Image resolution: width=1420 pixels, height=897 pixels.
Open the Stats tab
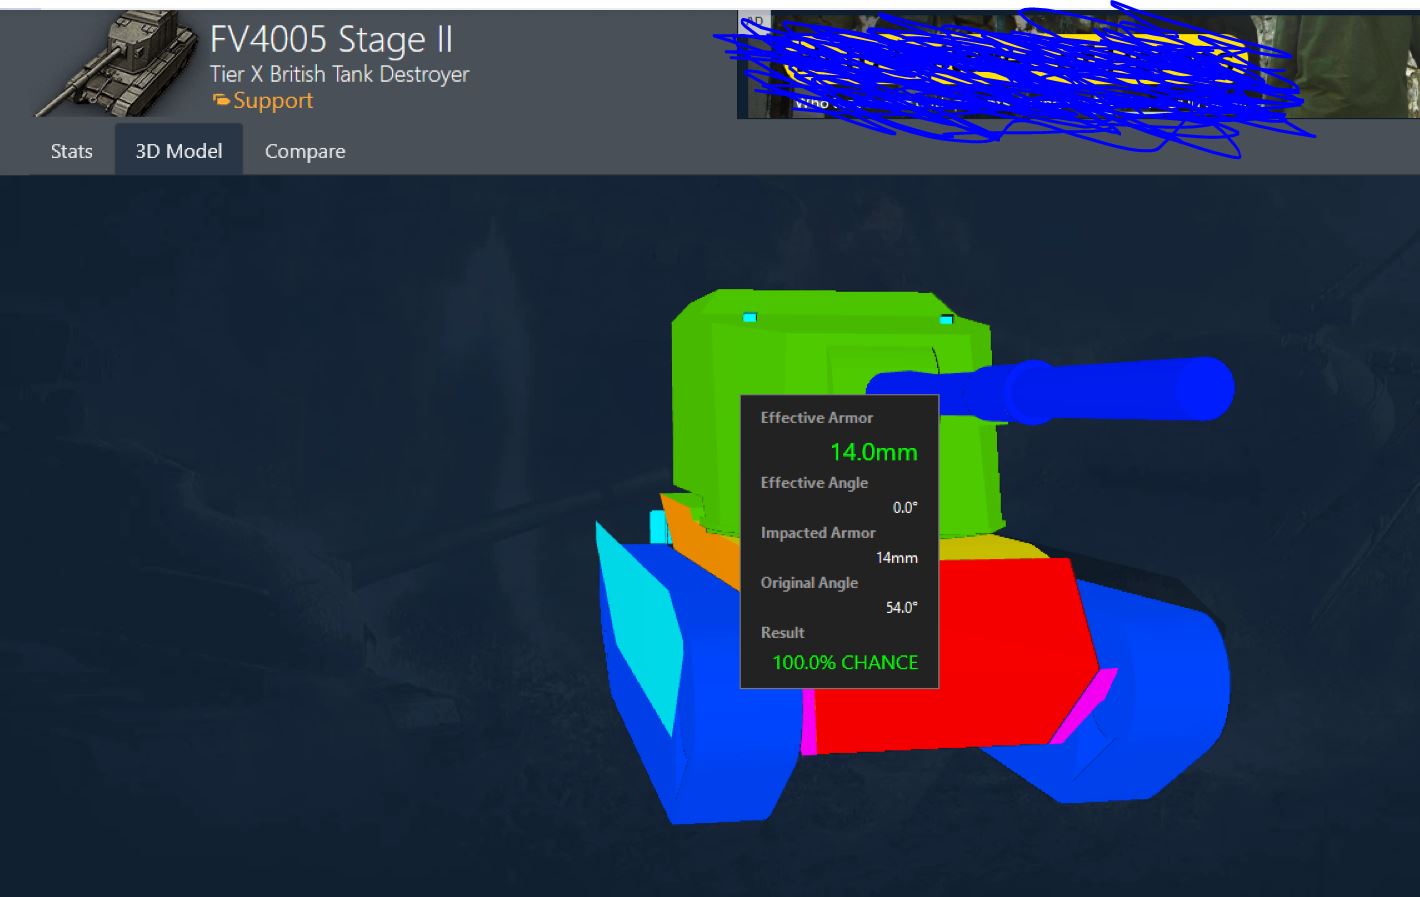[x=72, y=151]
